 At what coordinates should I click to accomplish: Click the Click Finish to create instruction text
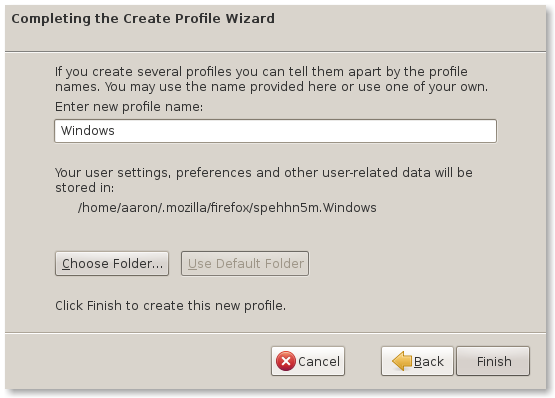171,306
